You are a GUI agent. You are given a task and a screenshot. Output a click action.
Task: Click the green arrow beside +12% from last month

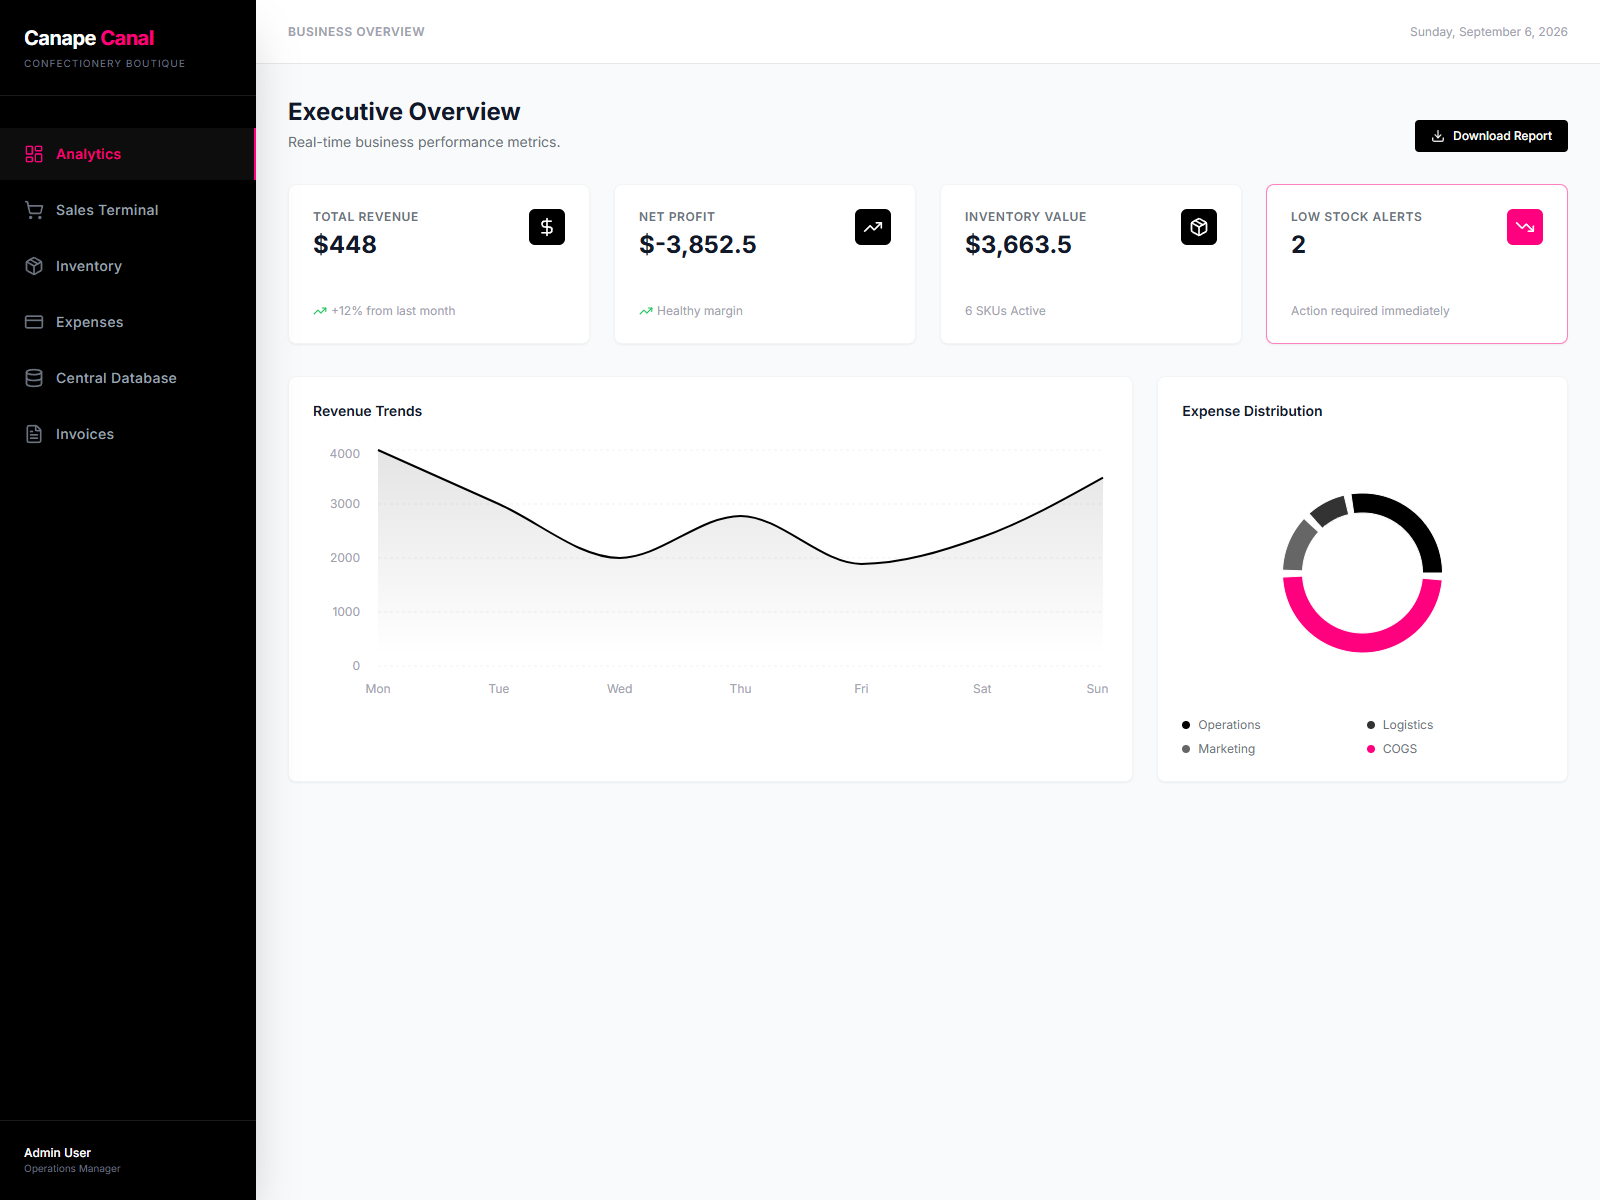coord(320,311)
